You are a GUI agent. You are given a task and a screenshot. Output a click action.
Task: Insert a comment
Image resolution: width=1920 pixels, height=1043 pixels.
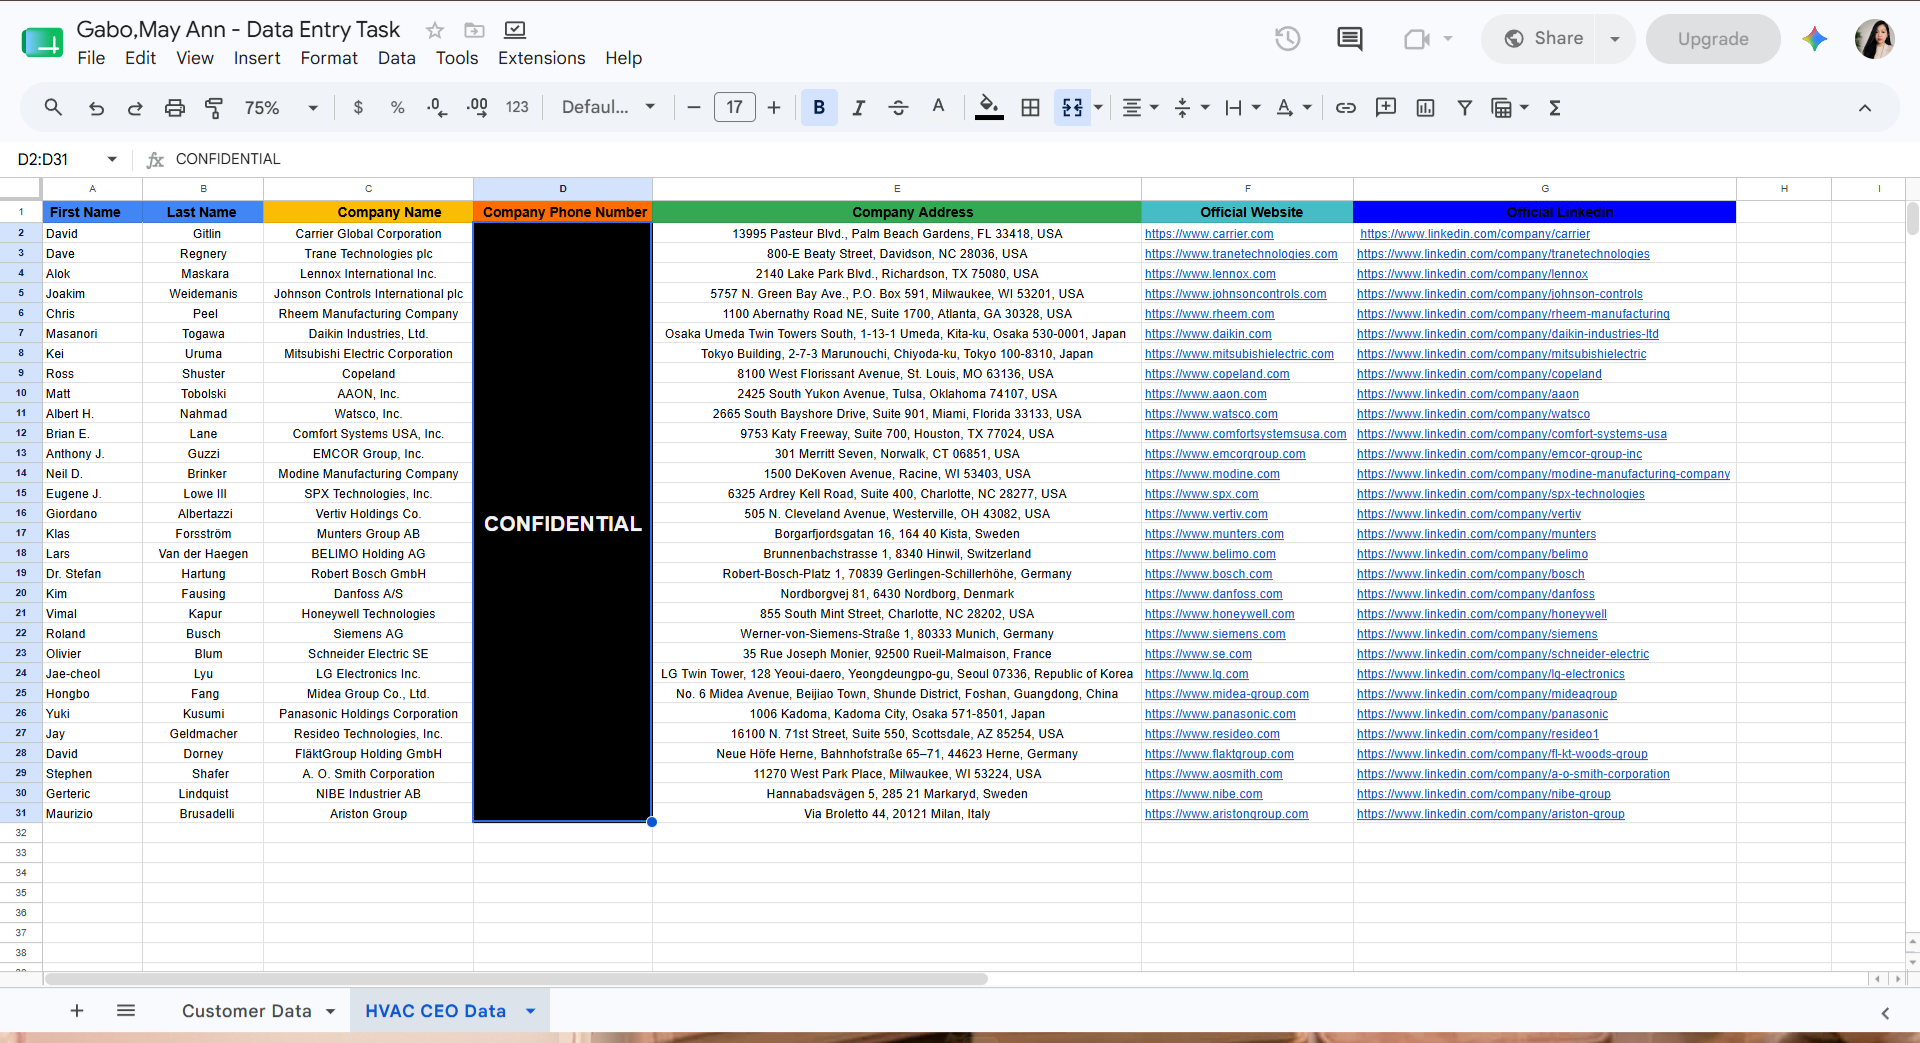[1386, 108]
